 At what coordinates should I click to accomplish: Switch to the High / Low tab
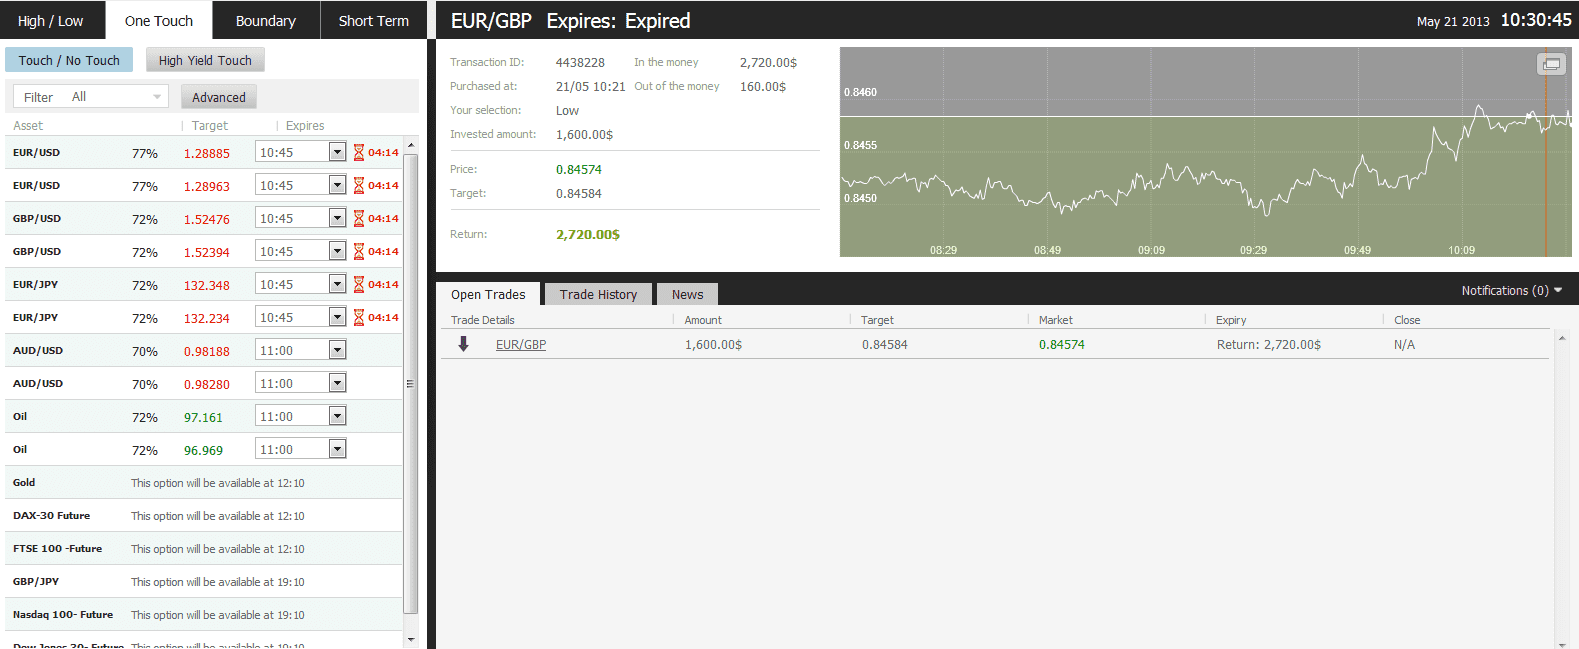click(50, 21)
